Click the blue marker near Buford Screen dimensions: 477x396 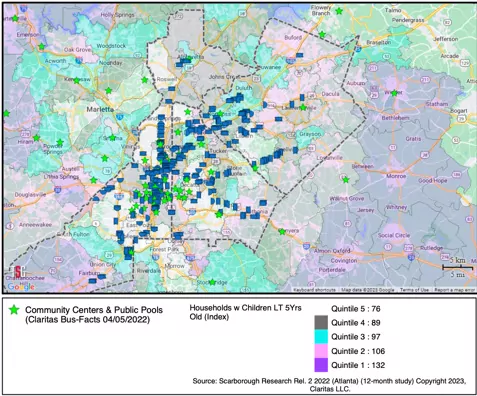(x=299, y=55)
